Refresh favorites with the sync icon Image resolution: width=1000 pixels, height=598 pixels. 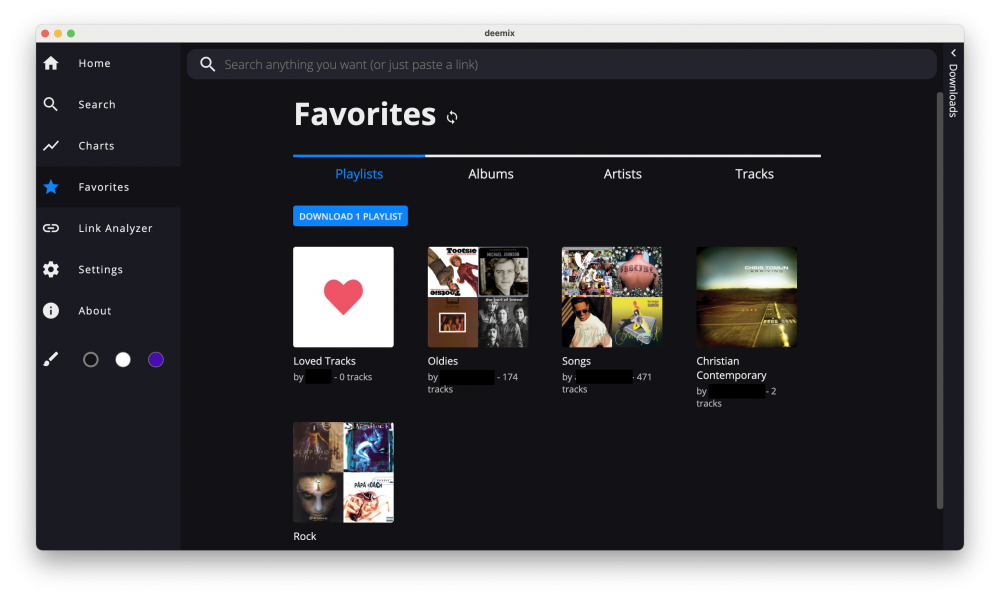pyautogui.click(x=452, y=117)
